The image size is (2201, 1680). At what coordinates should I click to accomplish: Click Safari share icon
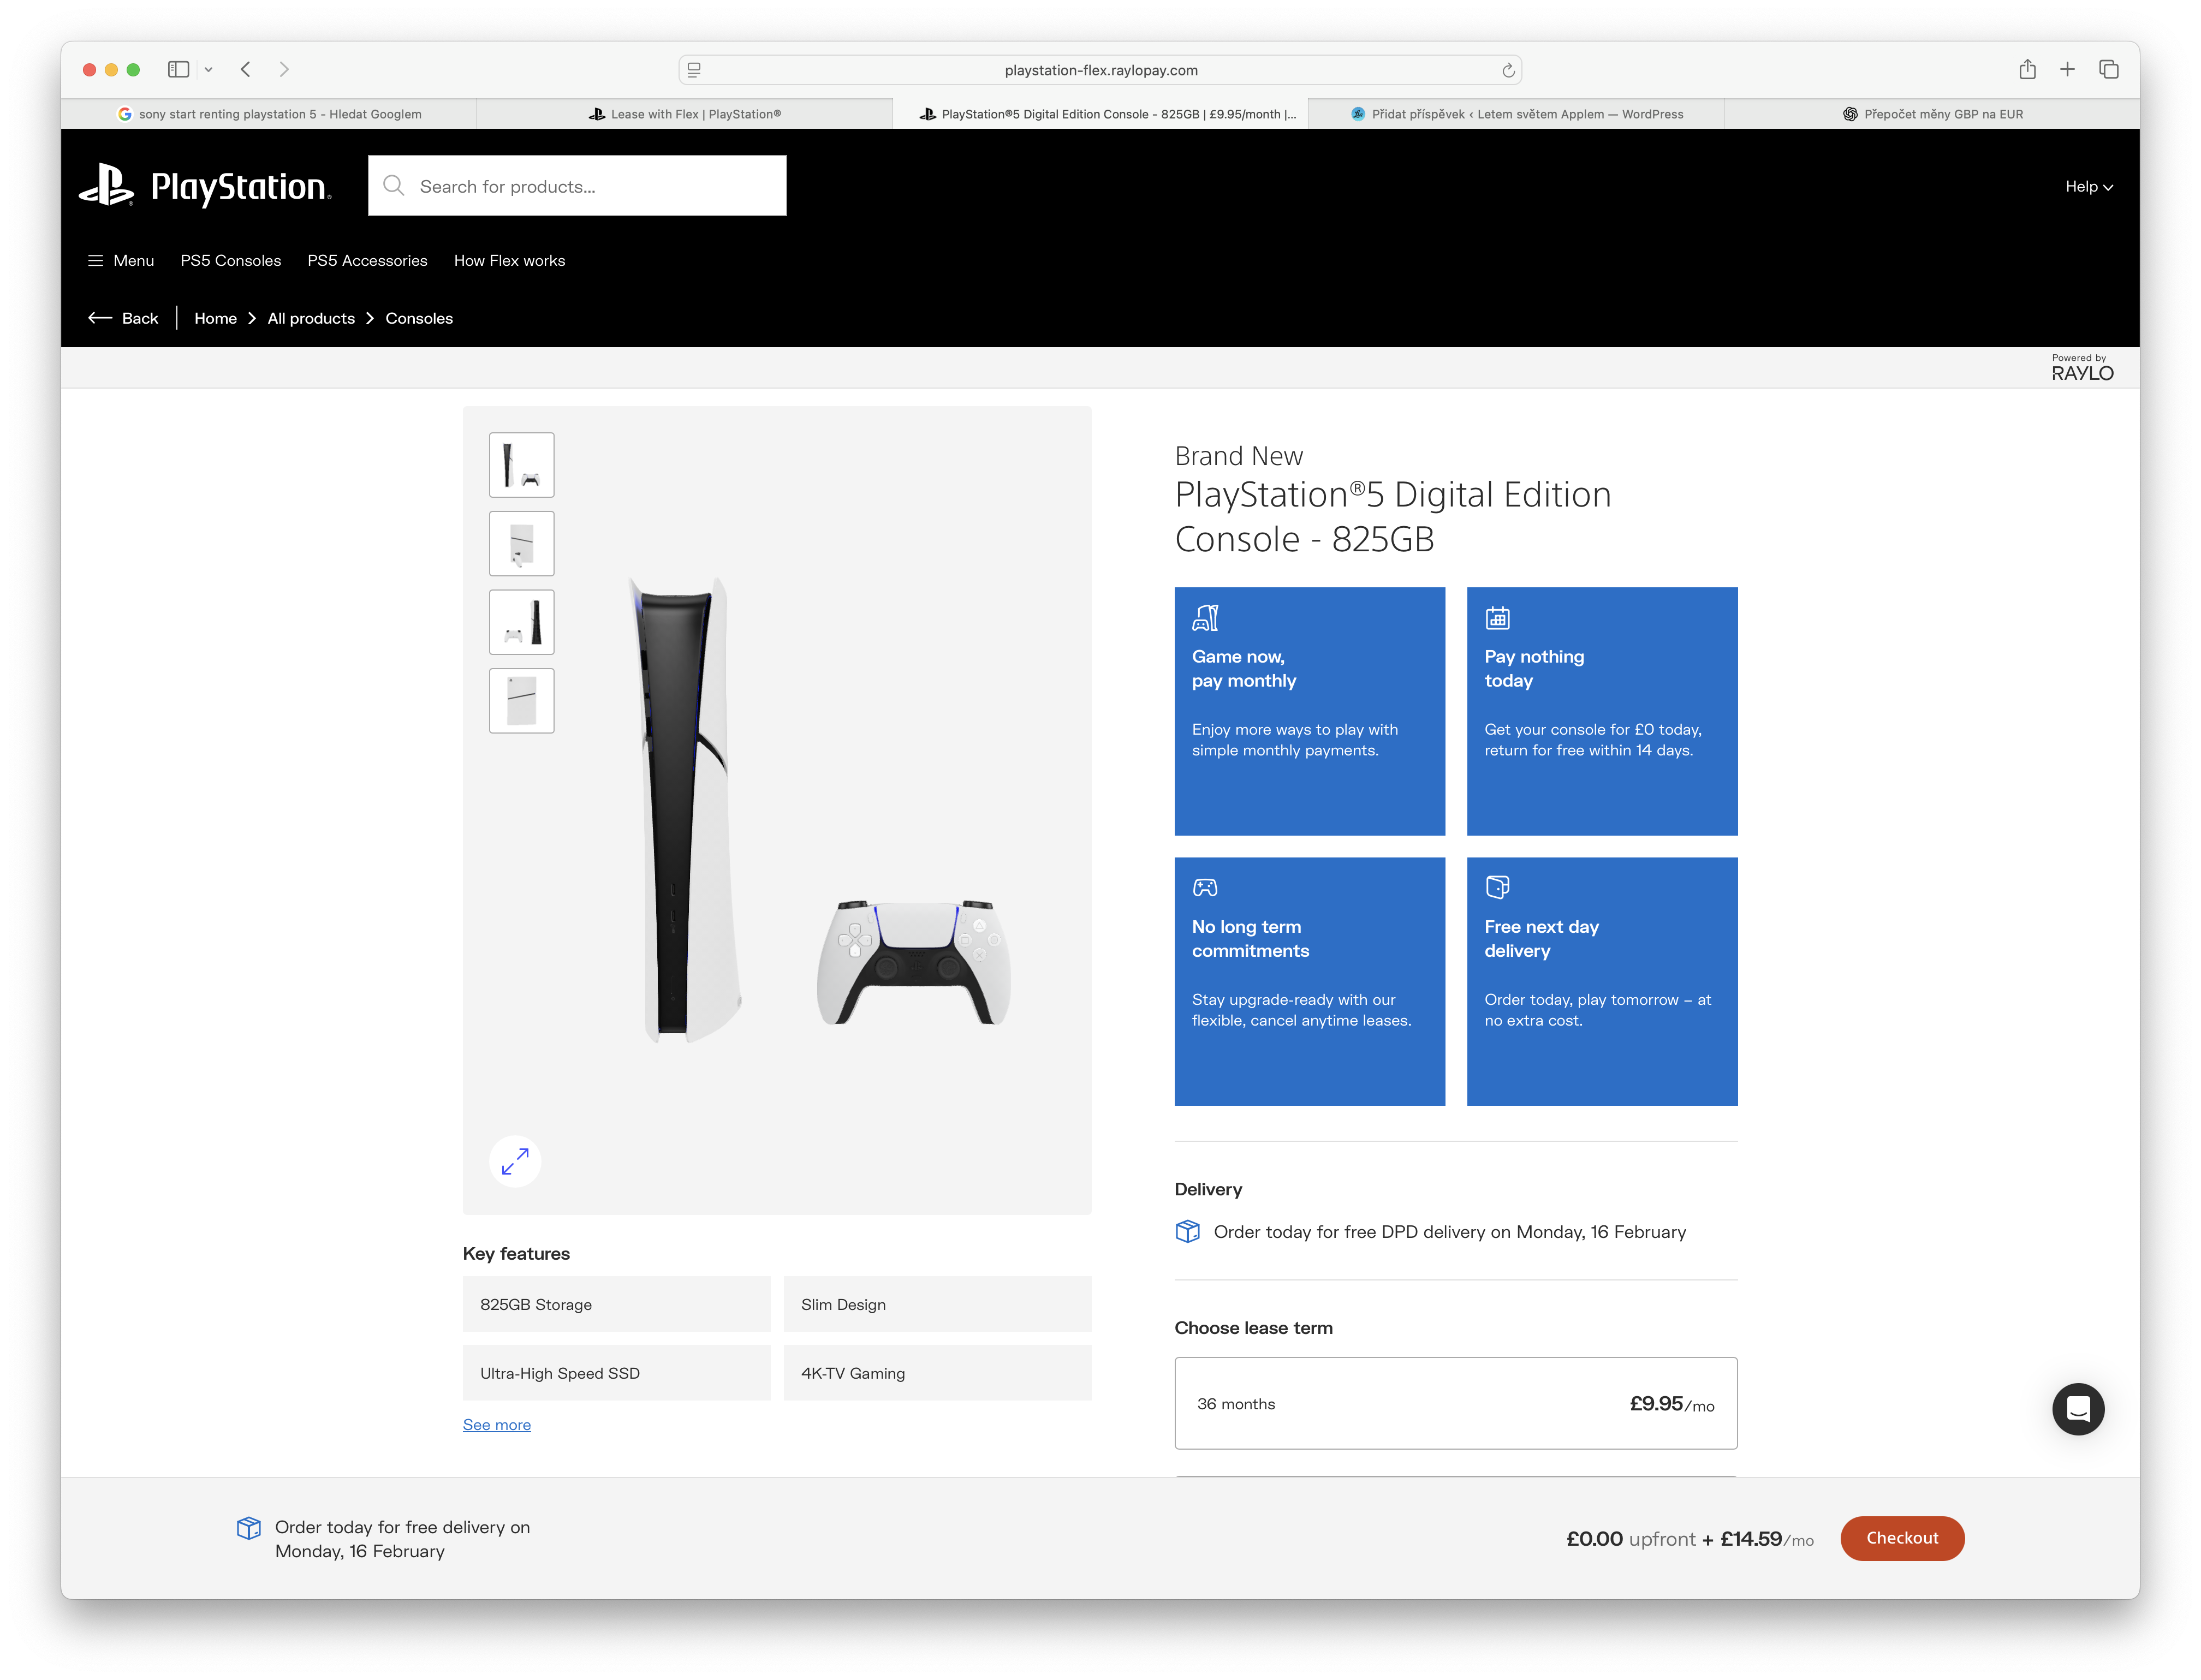click(2027, 69)
